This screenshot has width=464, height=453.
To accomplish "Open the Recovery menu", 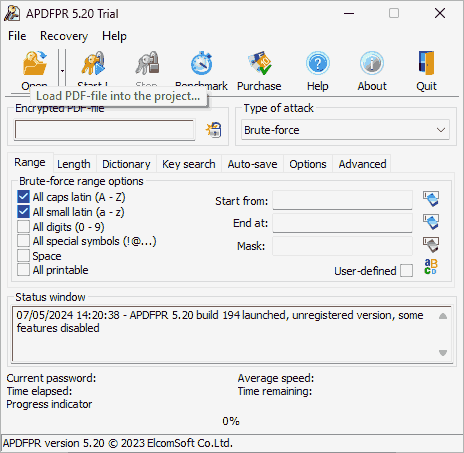I will (x=64, y=36).
